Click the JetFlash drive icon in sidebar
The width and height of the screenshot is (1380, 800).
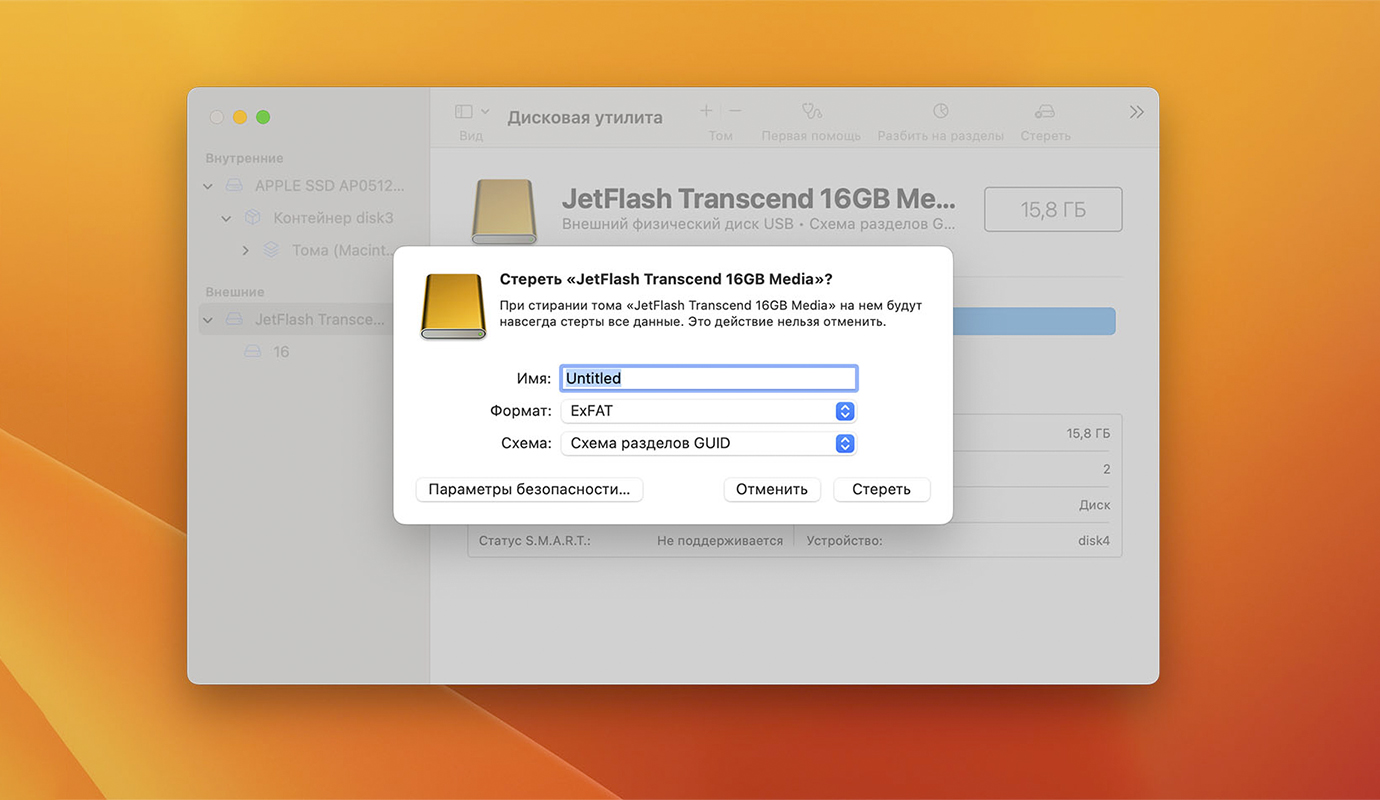234,320
